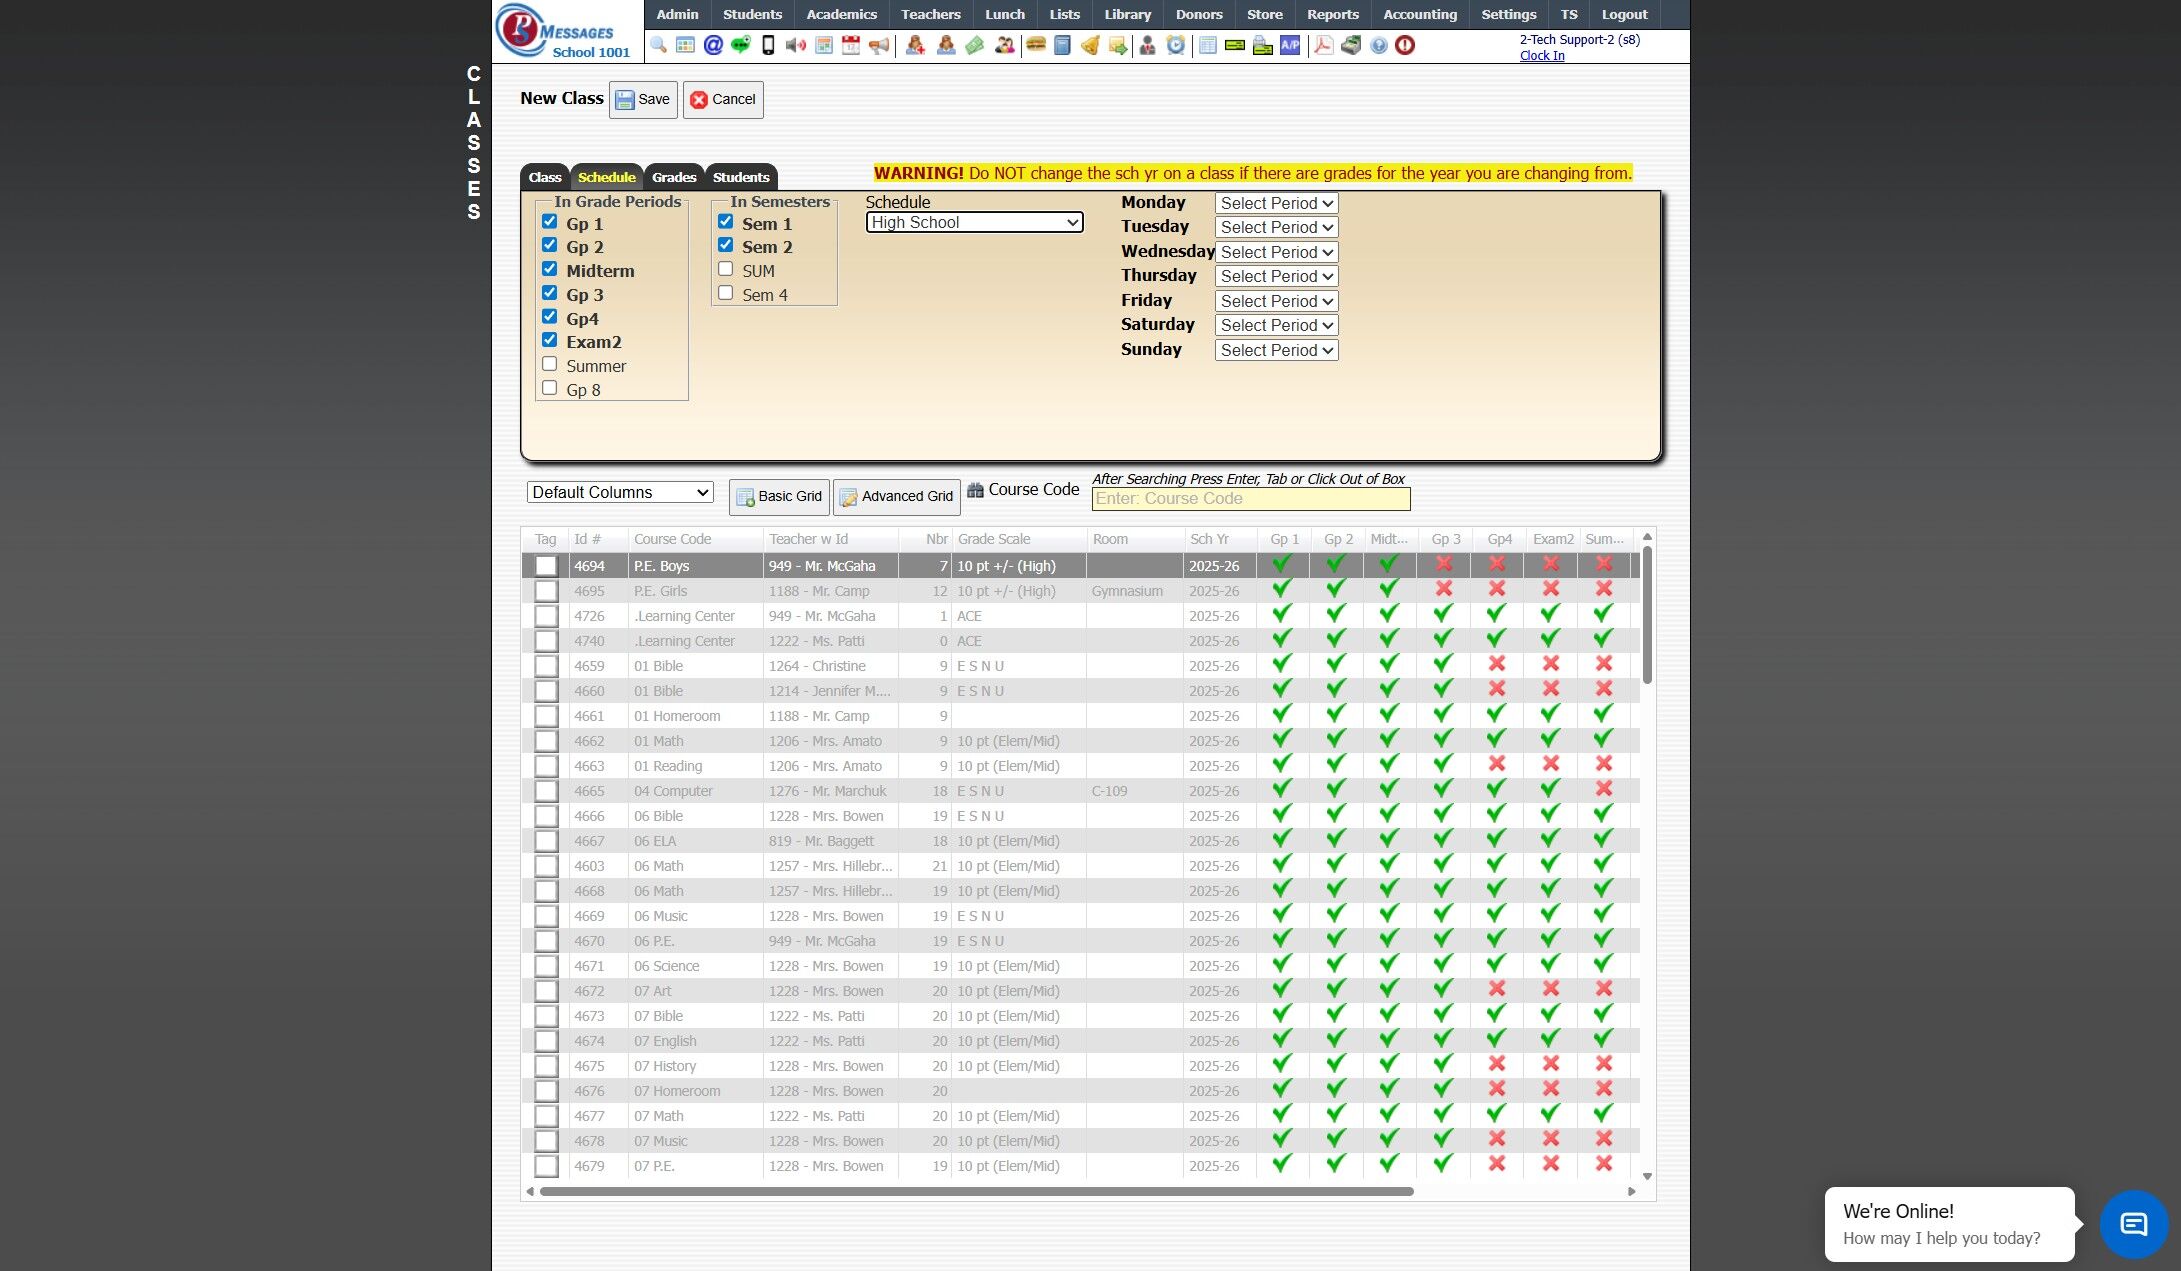Switch to the Grades tab
This screenshot has width=2181, height=1271.
[x=674, y=177]
